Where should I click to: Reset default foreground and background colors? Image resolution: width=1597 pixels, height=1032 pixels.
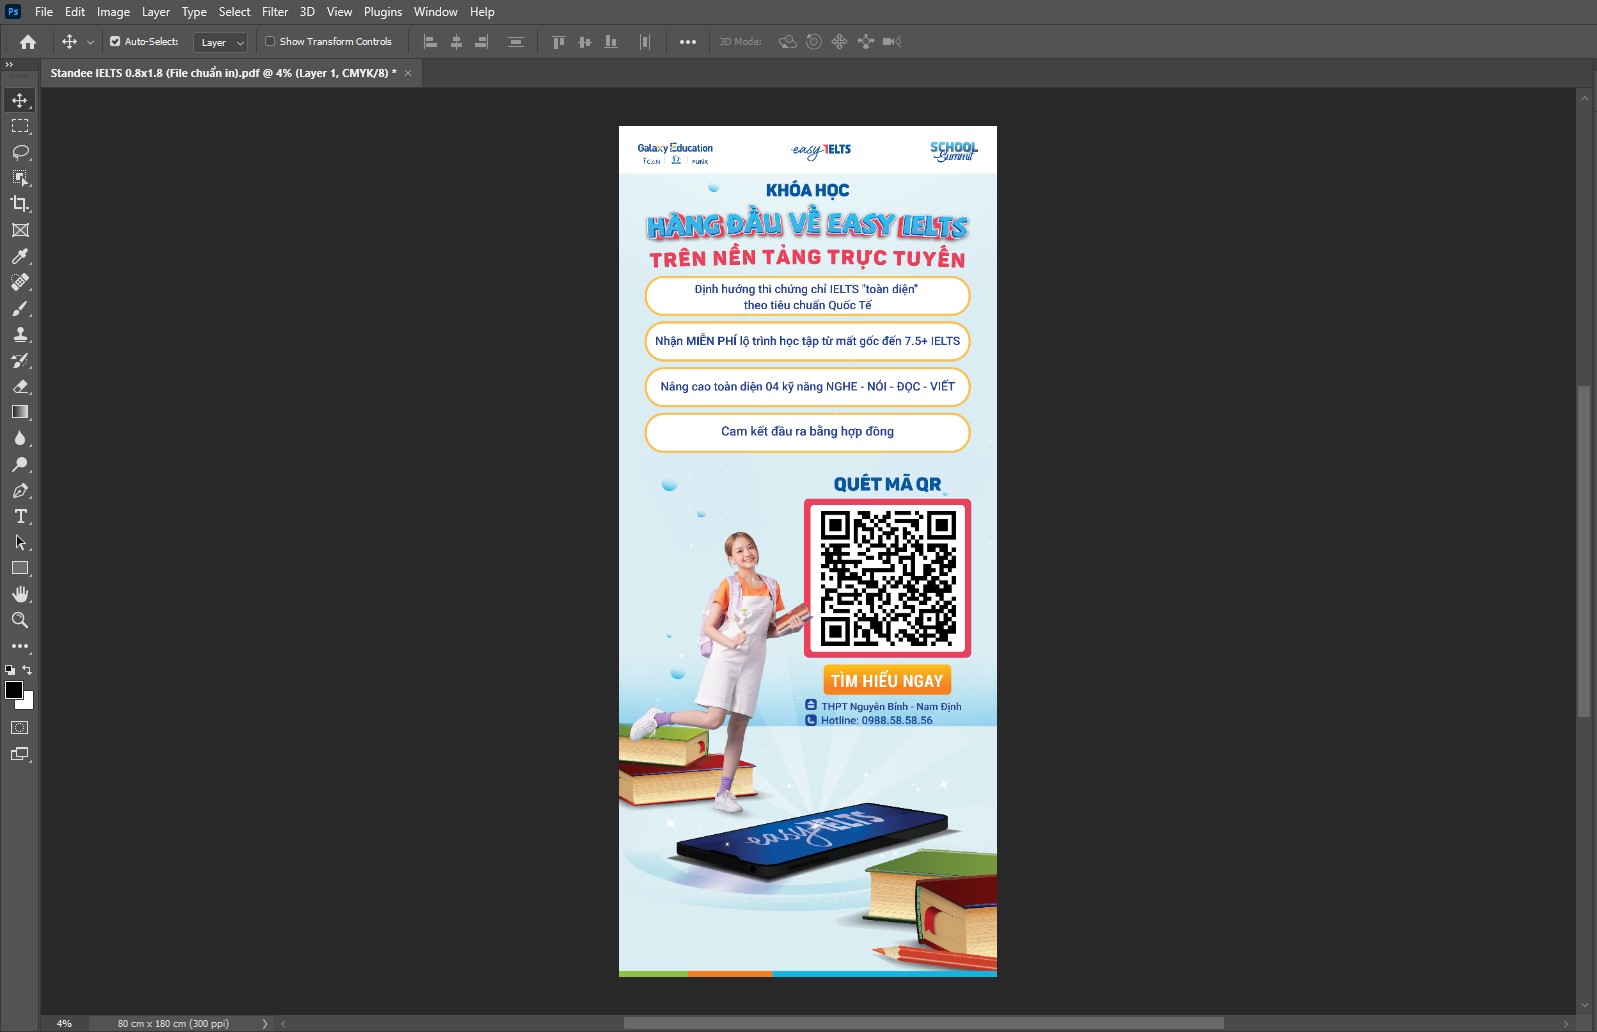tap(10, 670)
